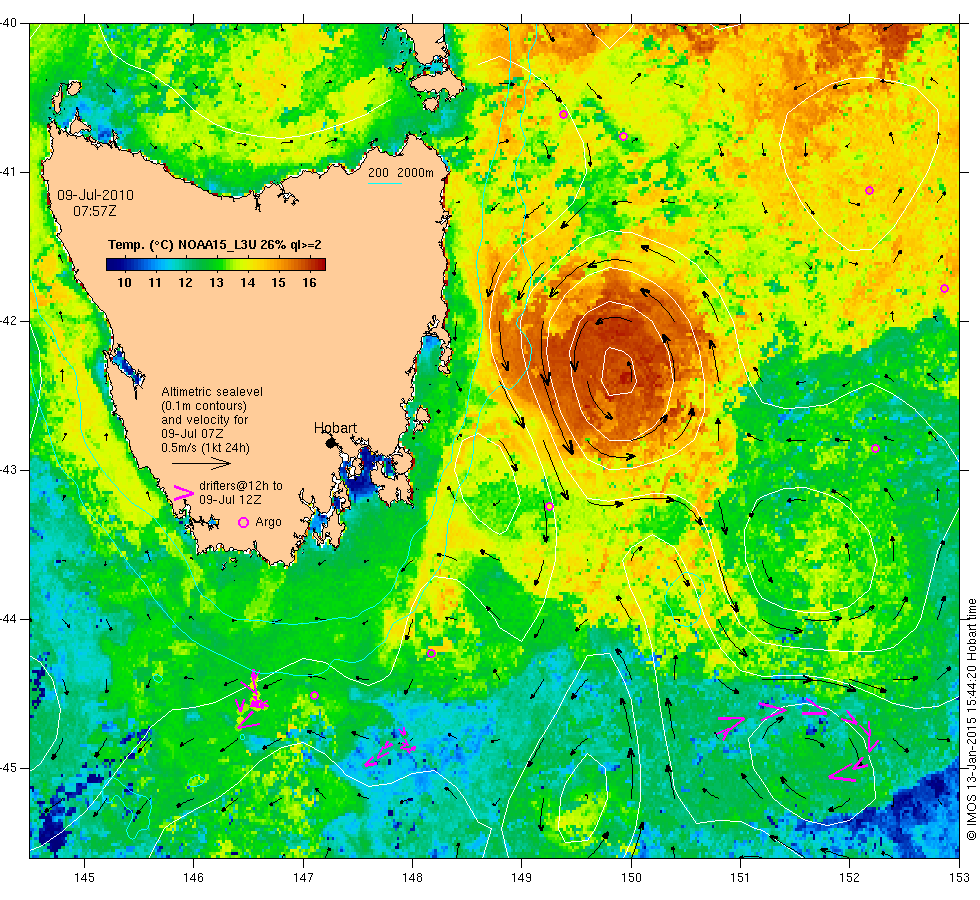Click the Argo float marker near 149.3E, 43.25S
This screenshot has width=980, height=900.
point(549,507)
